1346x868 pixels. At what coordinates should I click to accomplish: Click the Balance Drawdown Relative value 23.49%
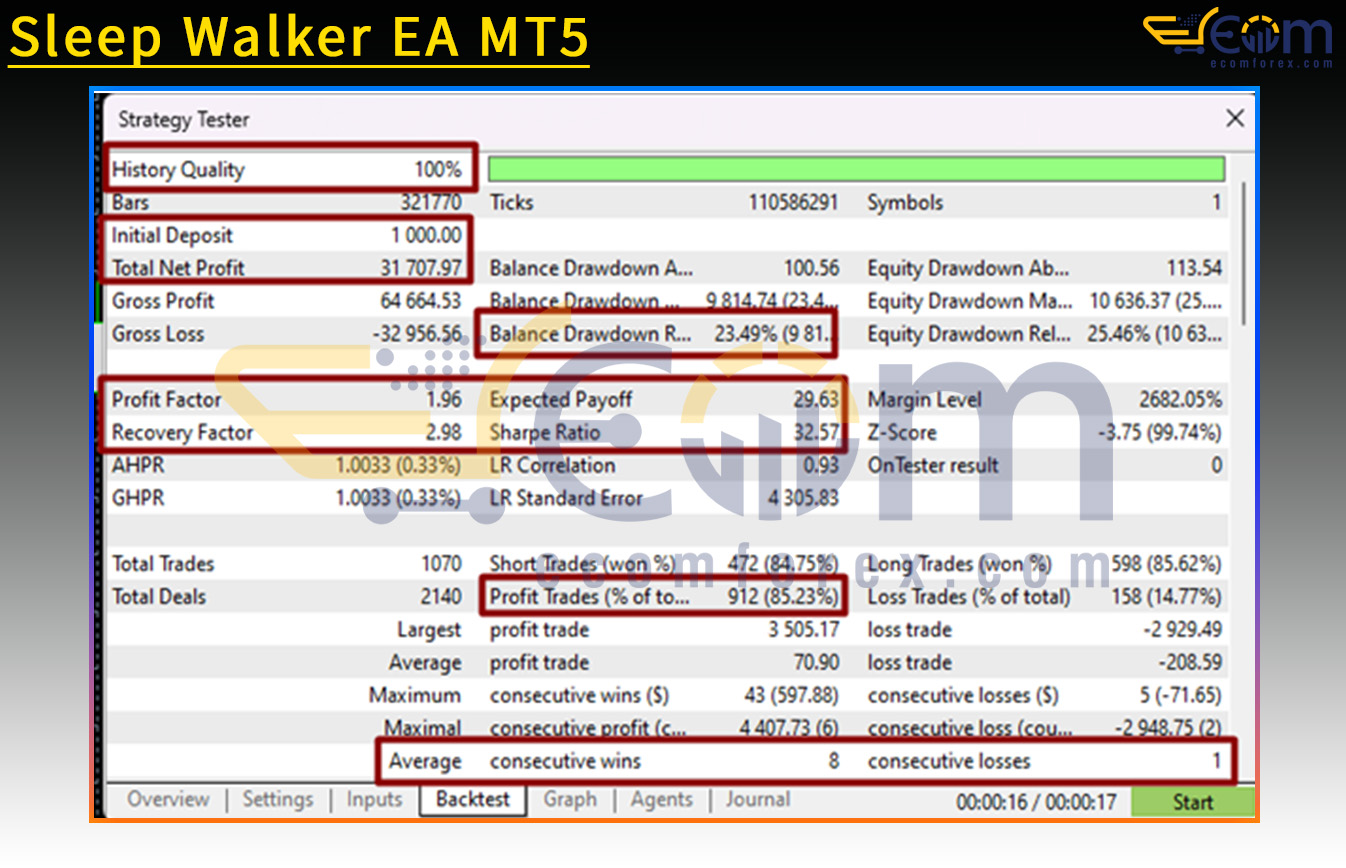[774, 334]
